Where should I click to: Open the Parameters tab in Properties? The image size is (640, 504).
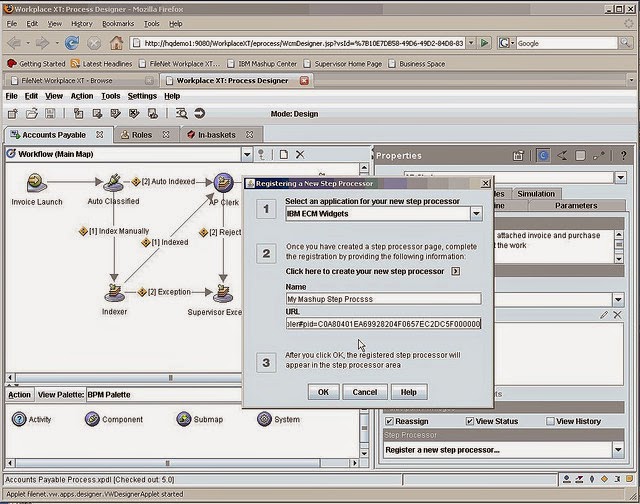pos(576,206)
